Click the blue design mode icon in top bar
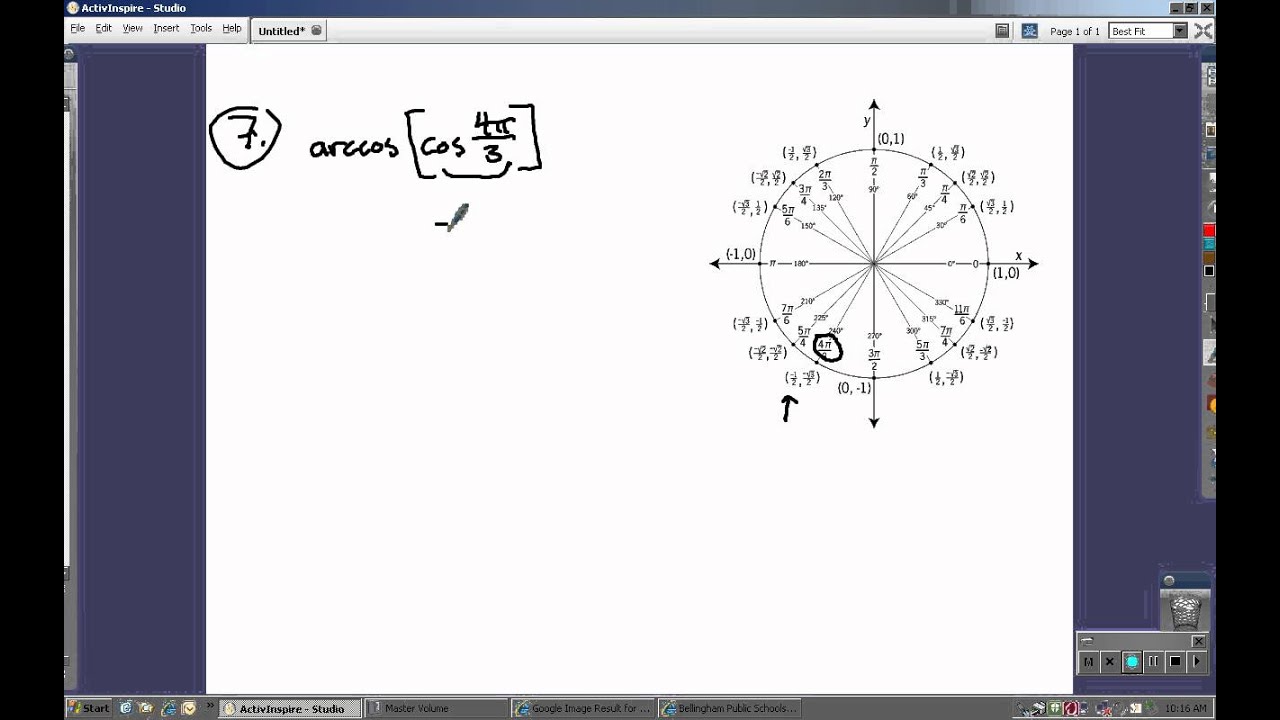Image resolution: width=1280 pixels, height=720 pixels. point(1030,31)
